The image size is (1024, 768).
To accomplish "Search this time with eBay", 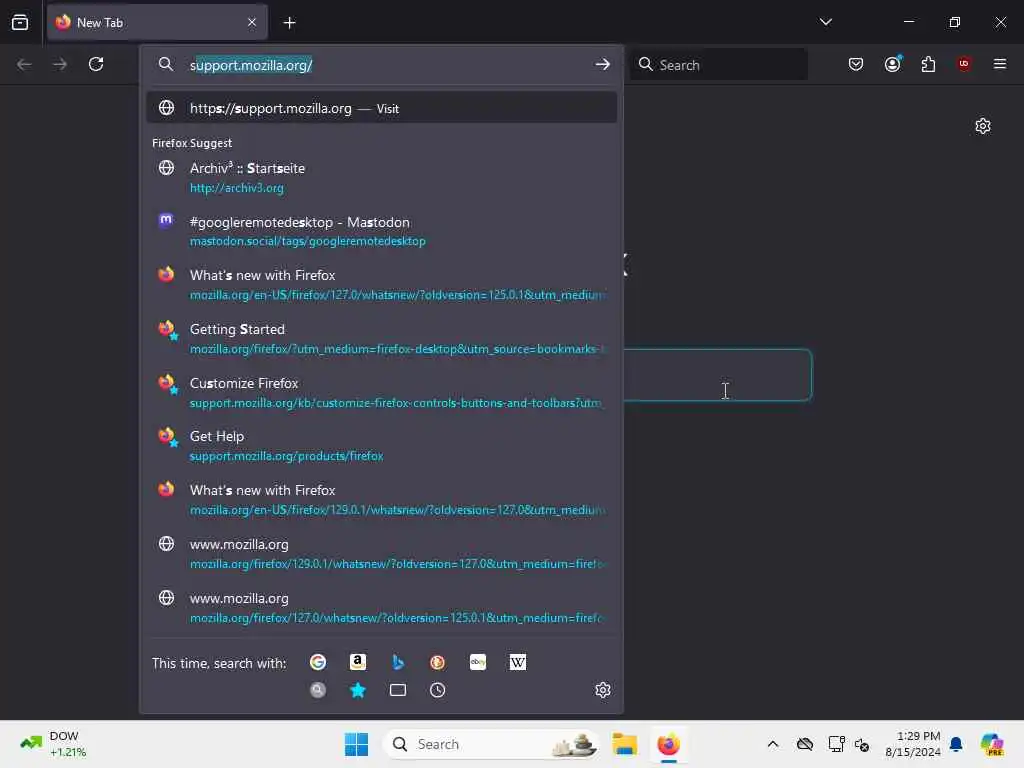I will click(x=477, y=662).
